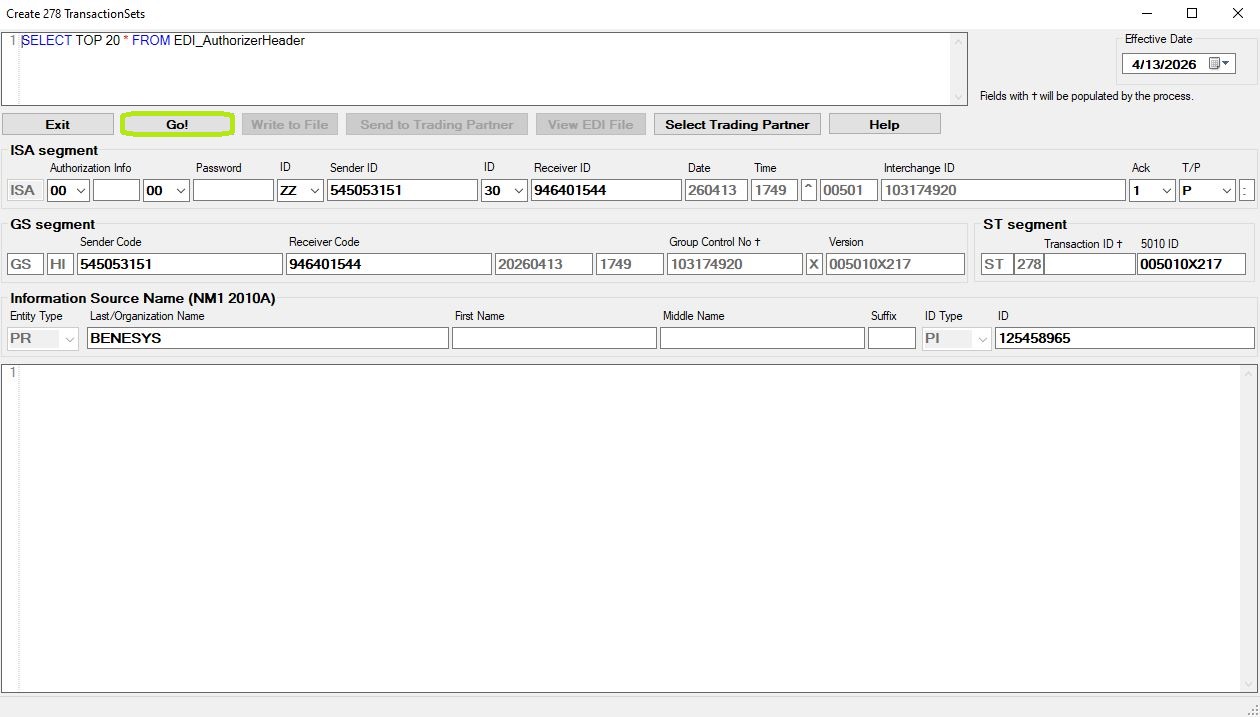The width and height of the screenshot is (1260, 717).
Task: Click the ISA Date field 260413
Action: (716, 190)
